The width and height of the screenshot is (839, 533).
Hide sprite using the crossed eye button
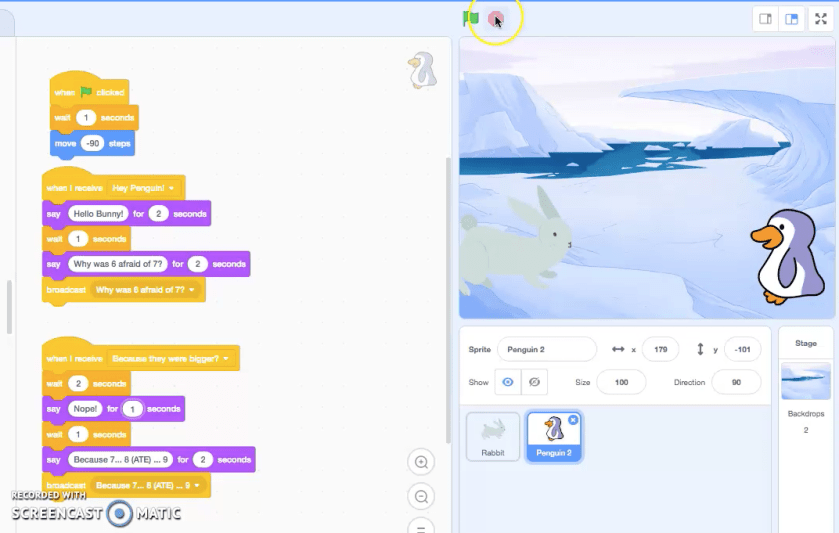(535, 382)
